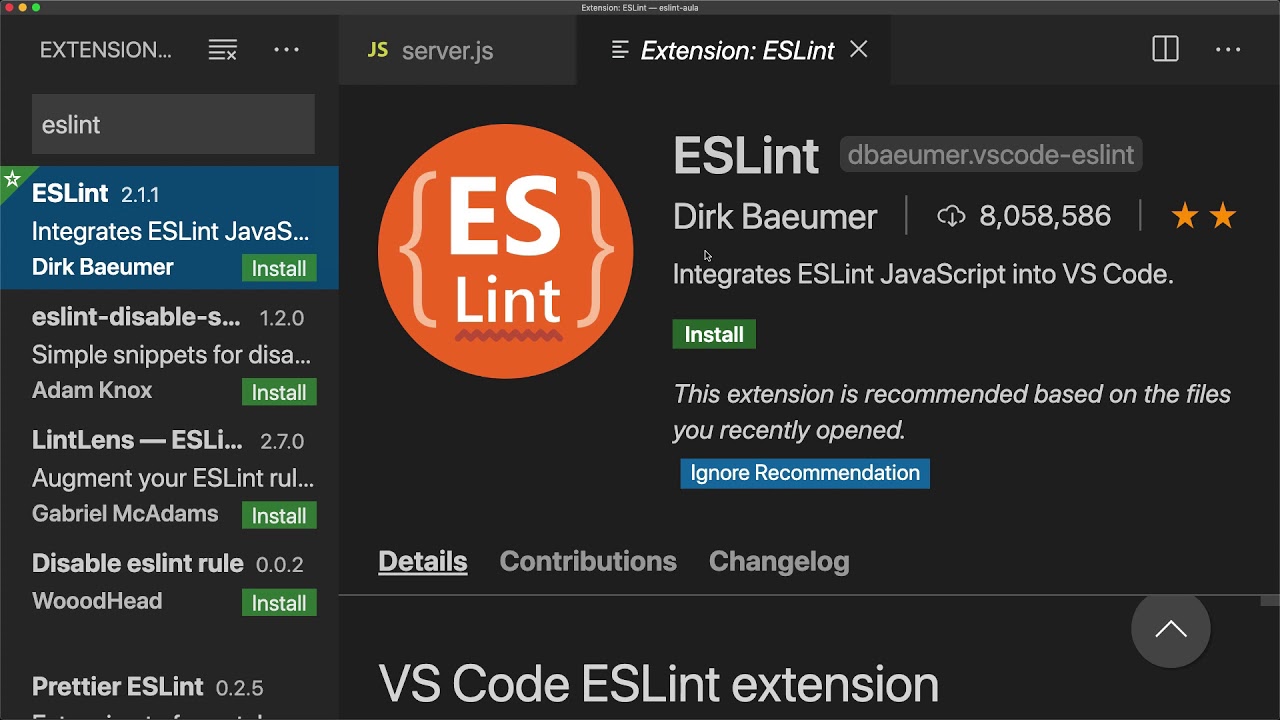Select ESLint 2.1.1 in extension list

(x=169, y=227)
